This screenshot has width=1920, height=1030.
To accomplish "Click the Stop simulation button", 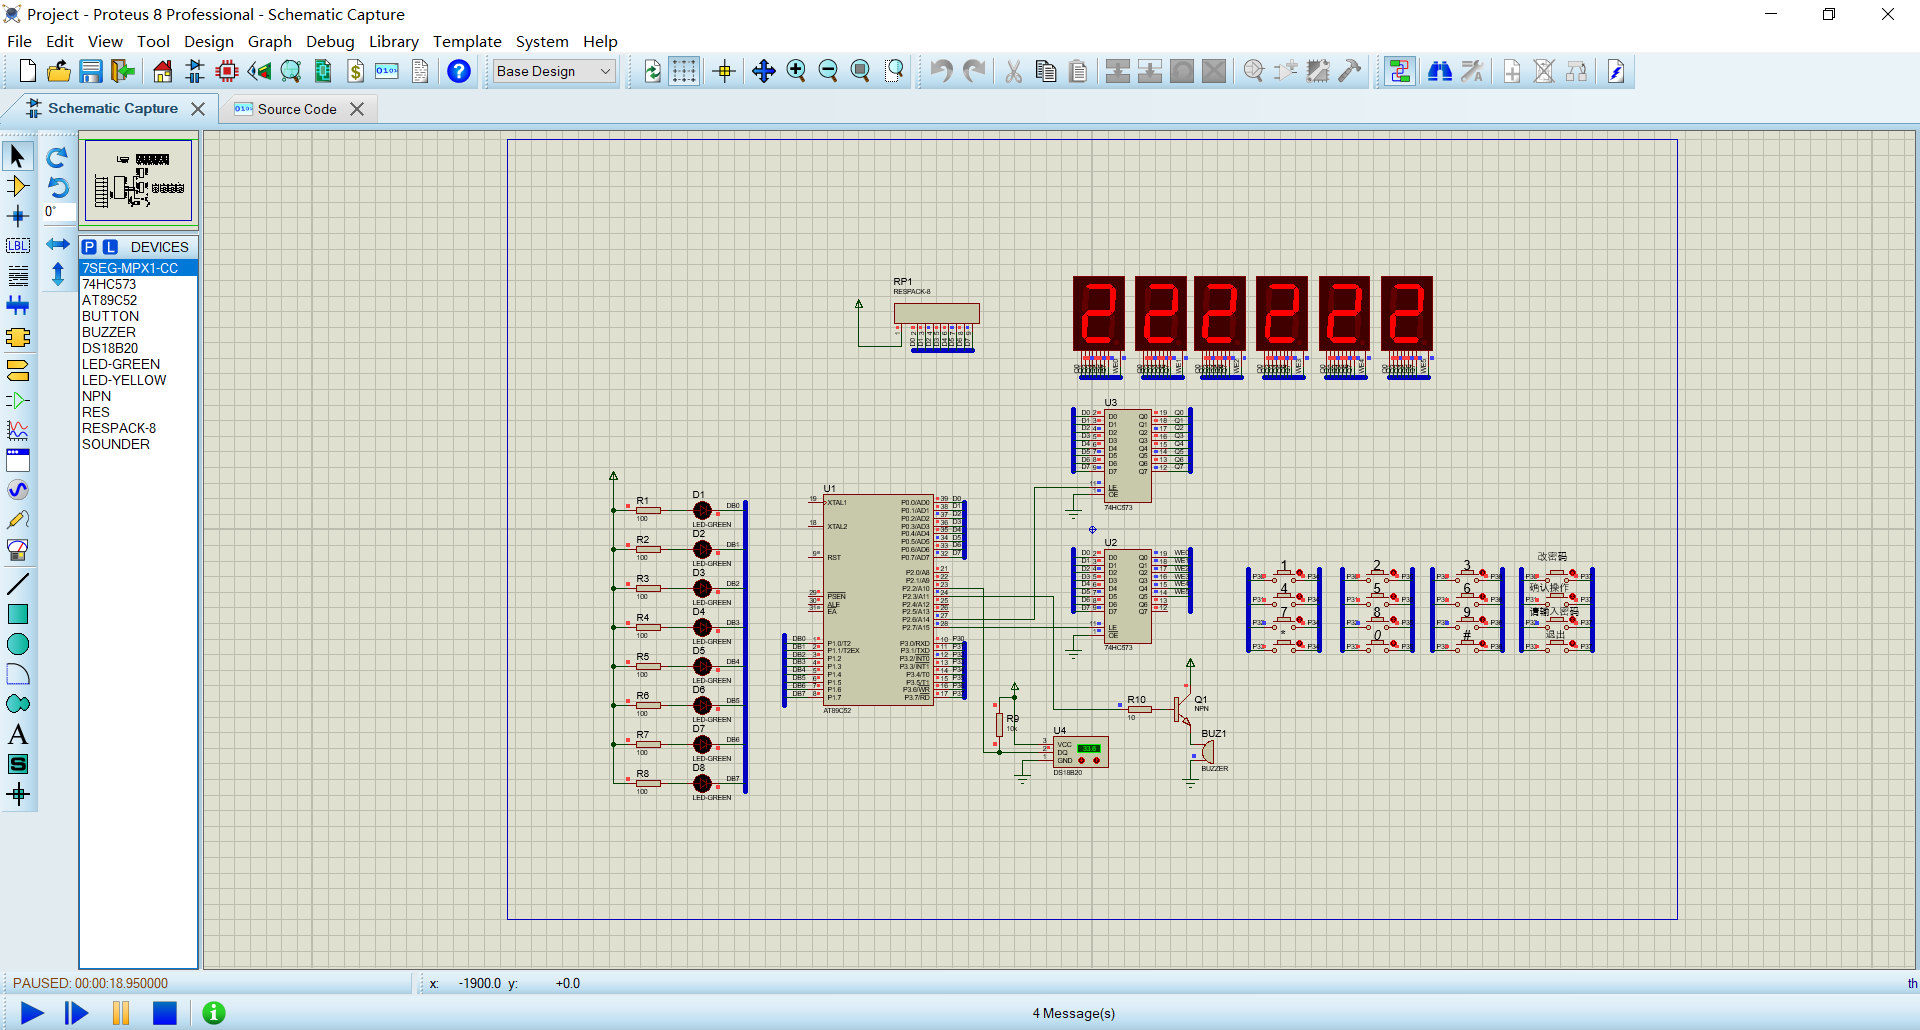I will tap(165, 1013).
